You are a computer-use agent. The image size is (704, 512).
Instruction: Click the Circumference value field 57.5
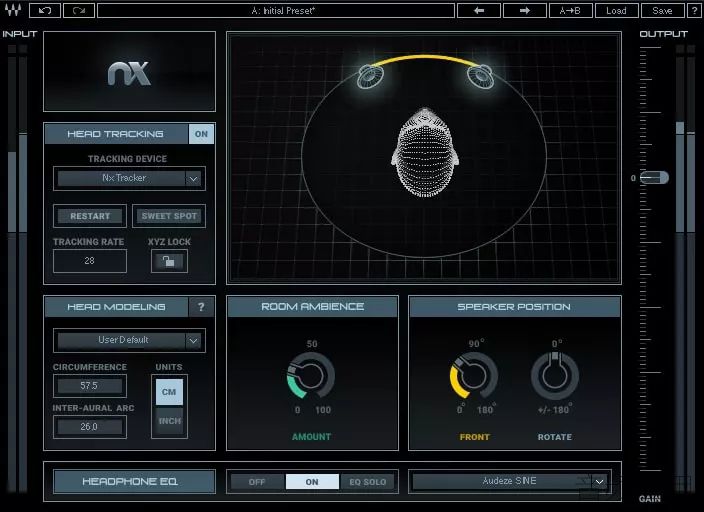pos(90,385)
